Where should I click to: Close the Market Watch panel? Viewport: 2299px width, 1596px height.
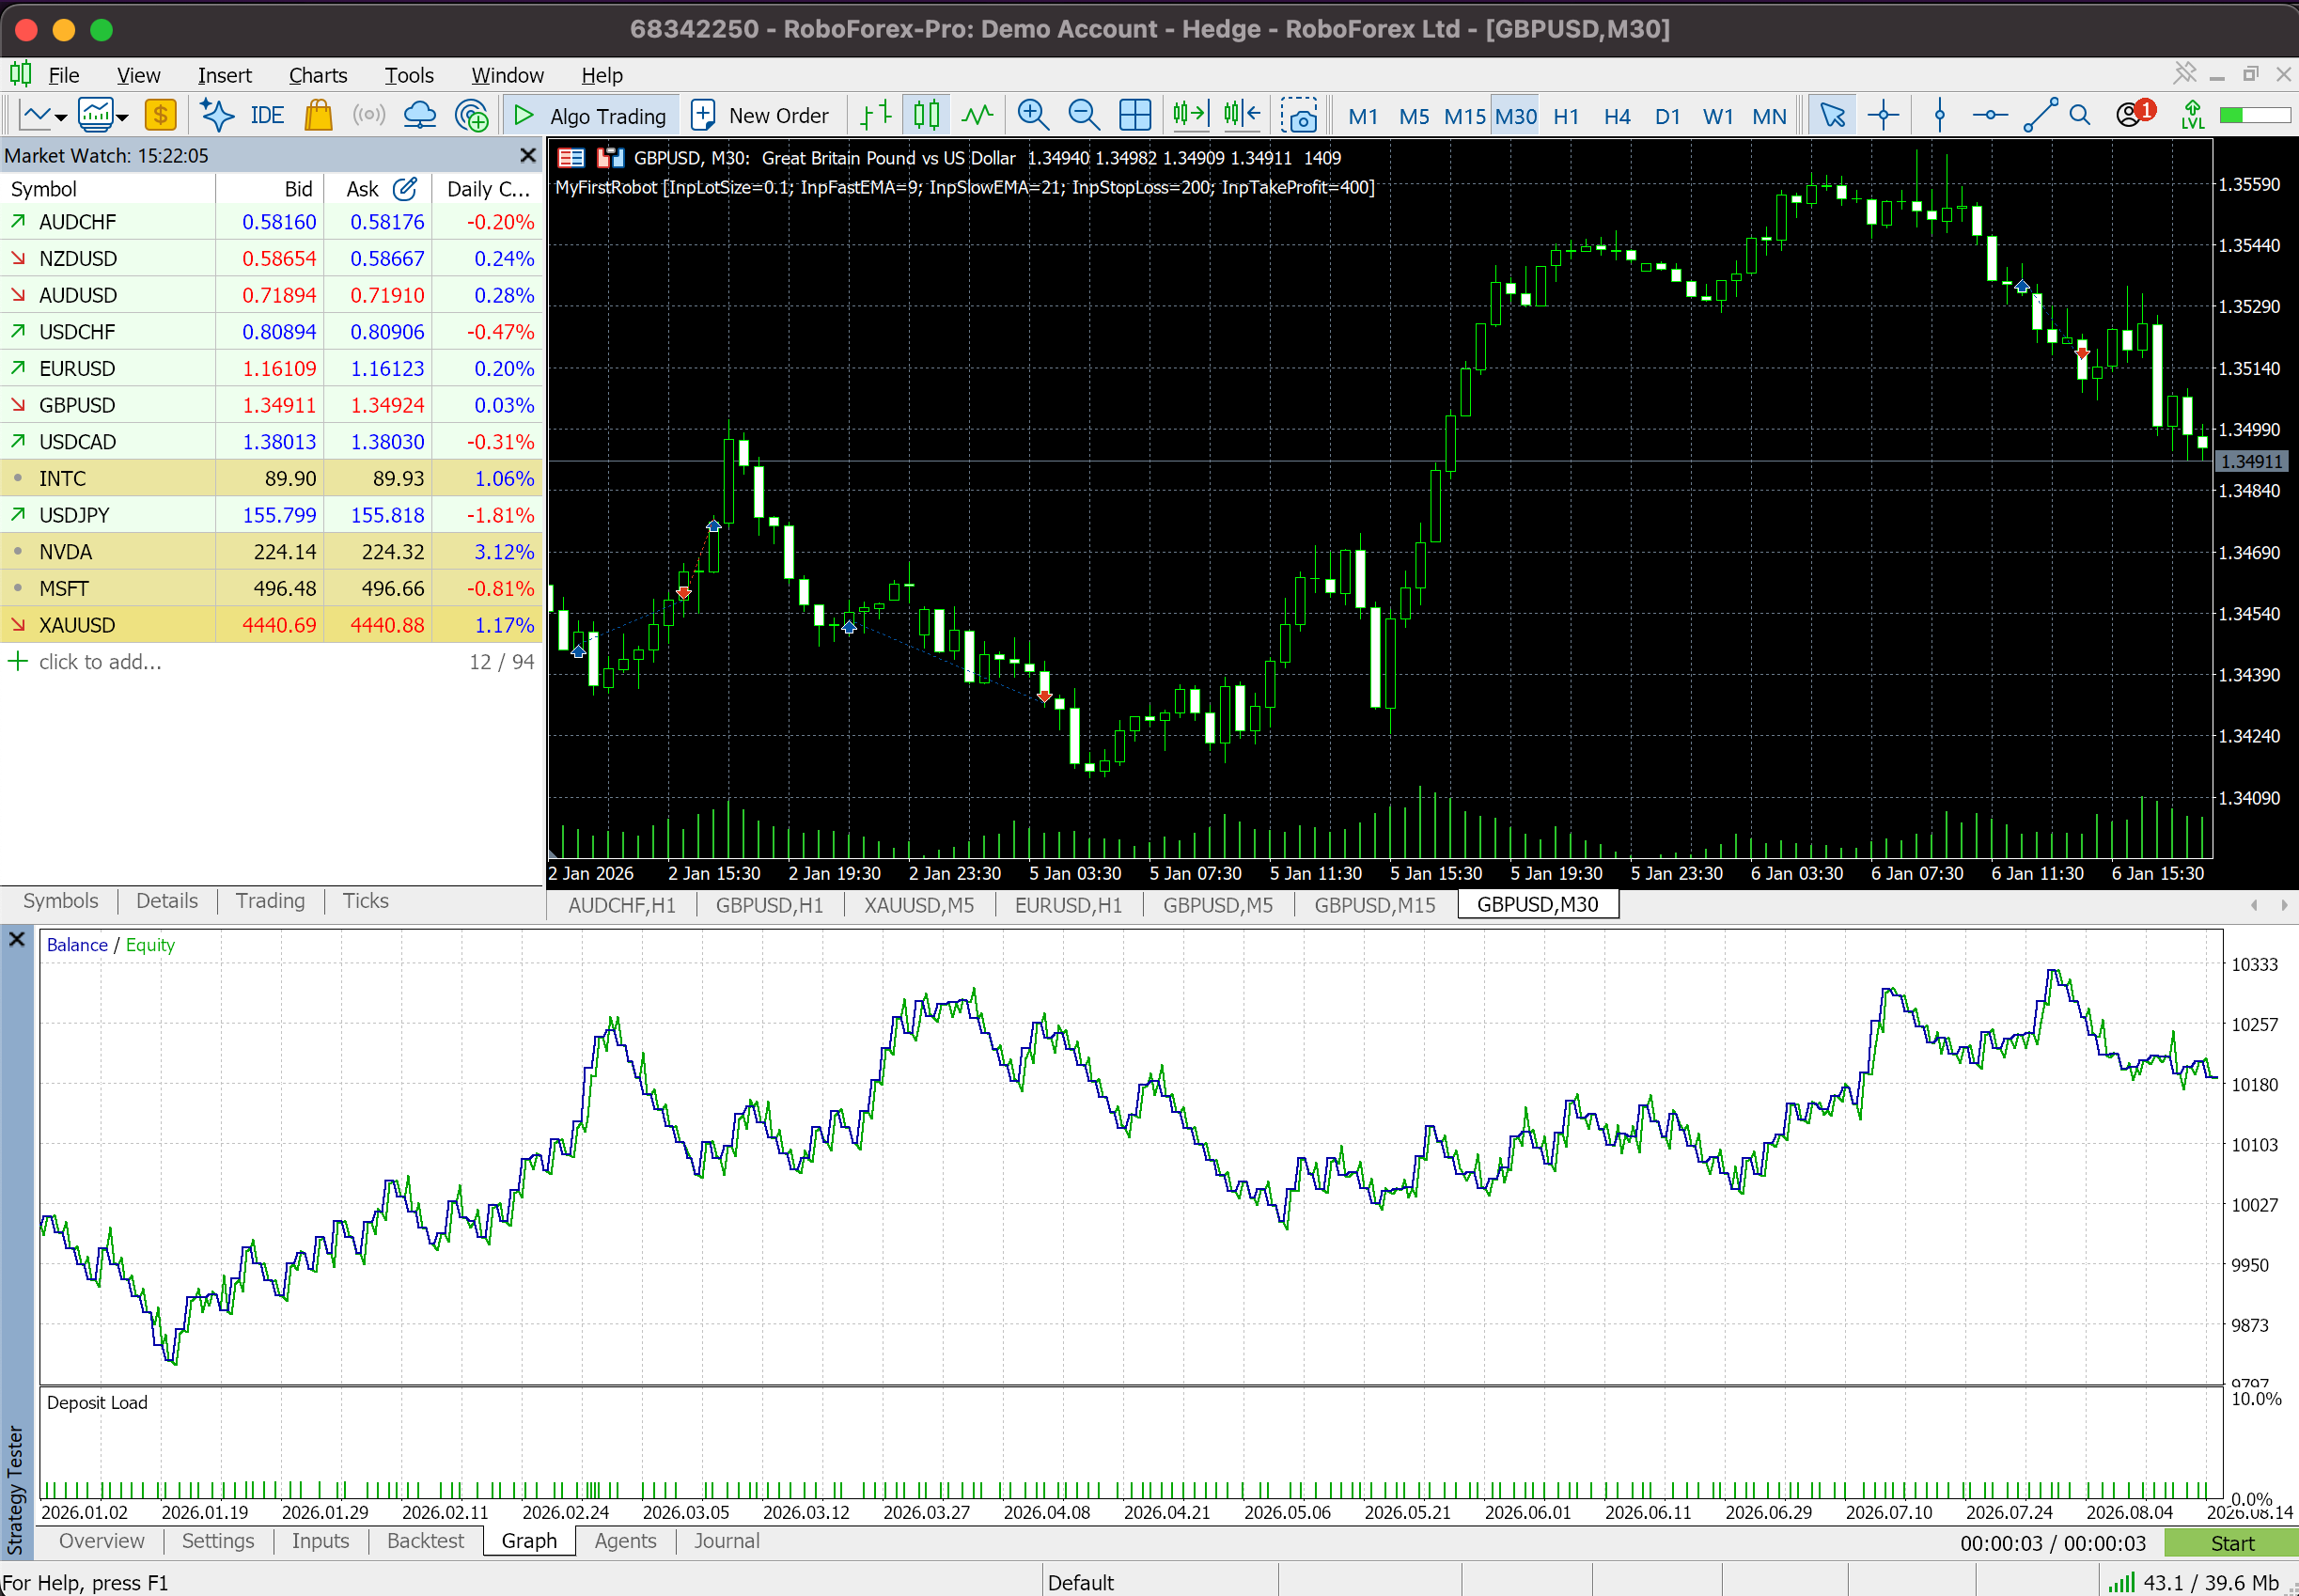[x=528, y=156]
